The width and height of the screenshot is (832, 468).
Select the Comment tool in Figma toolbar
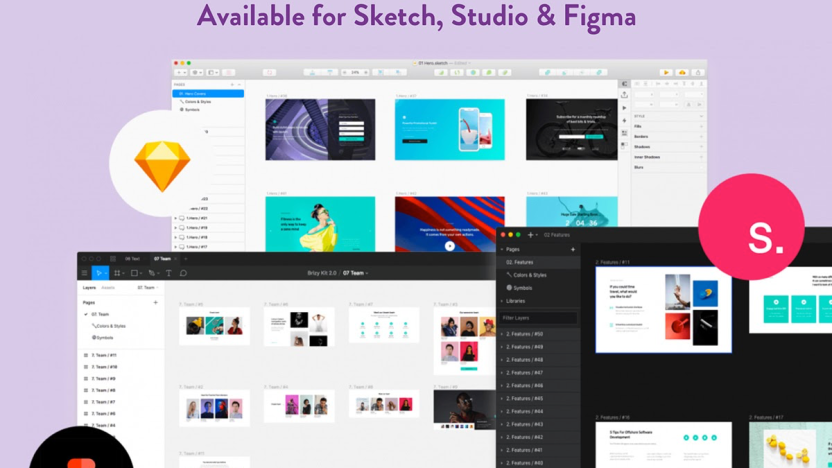click(x=183, y=273)
